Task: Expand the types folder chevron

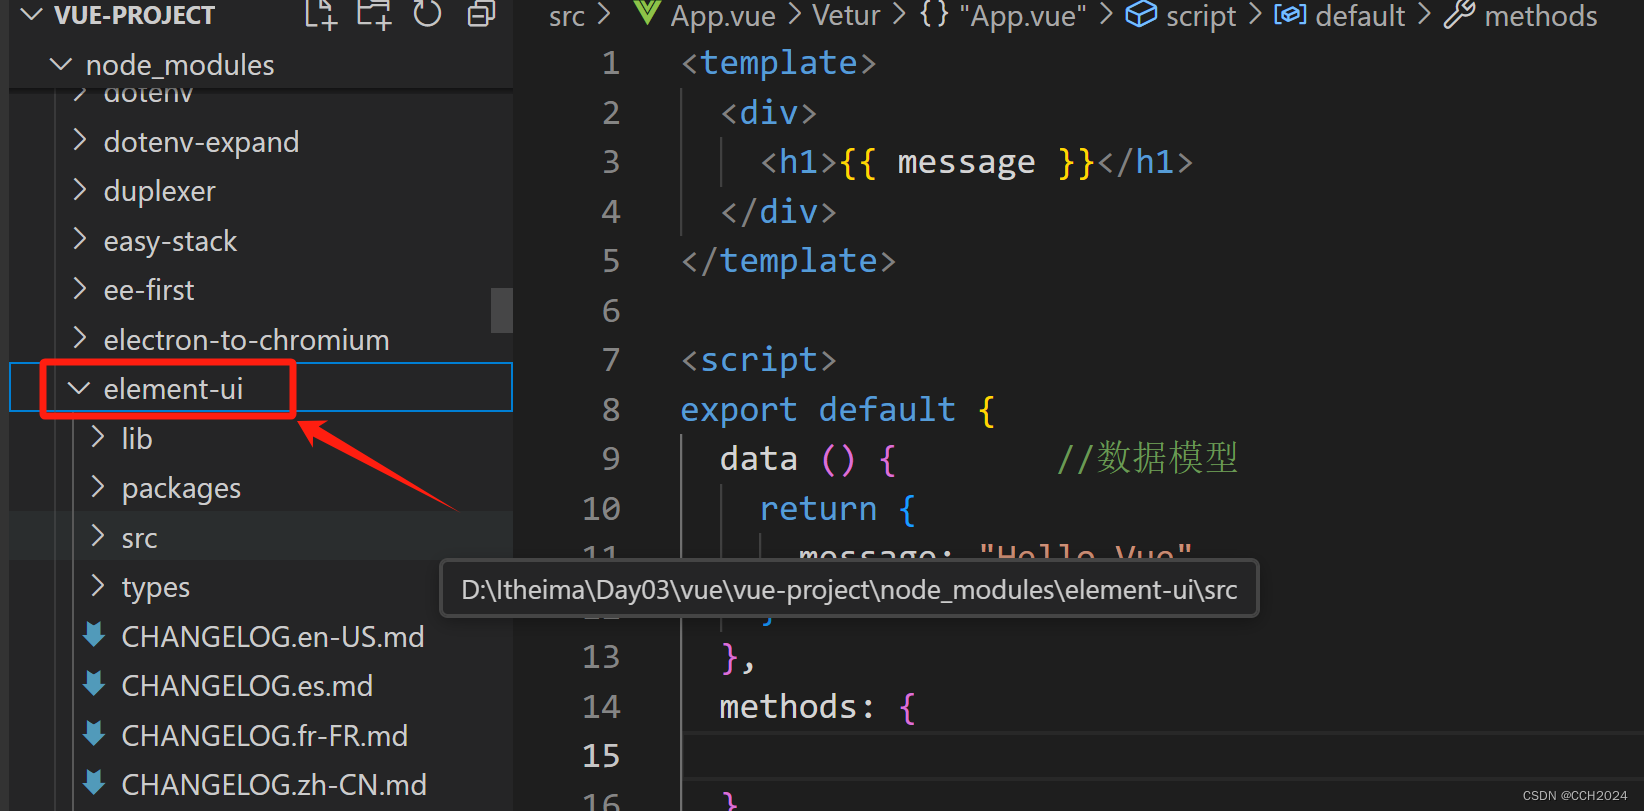Action: pyautogui.click(x=98, y=586)
